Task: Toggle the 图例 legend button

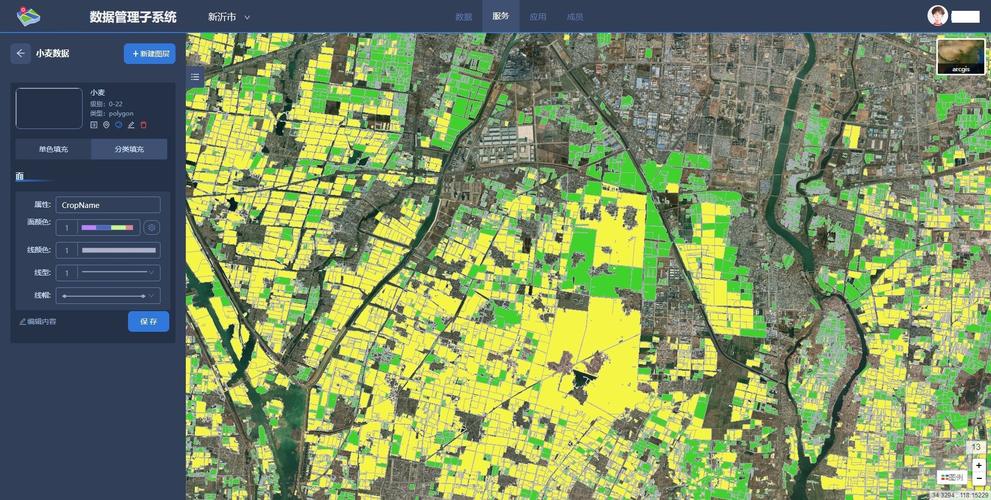Action: click(950, 477)
